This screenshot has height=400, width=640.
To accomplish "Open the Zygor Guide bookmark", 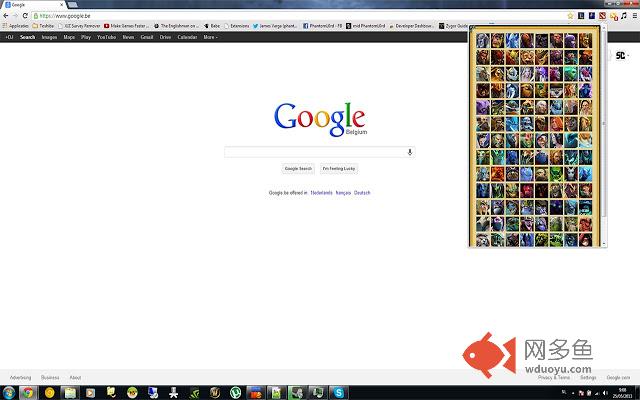I will click(x=453, y=26).
